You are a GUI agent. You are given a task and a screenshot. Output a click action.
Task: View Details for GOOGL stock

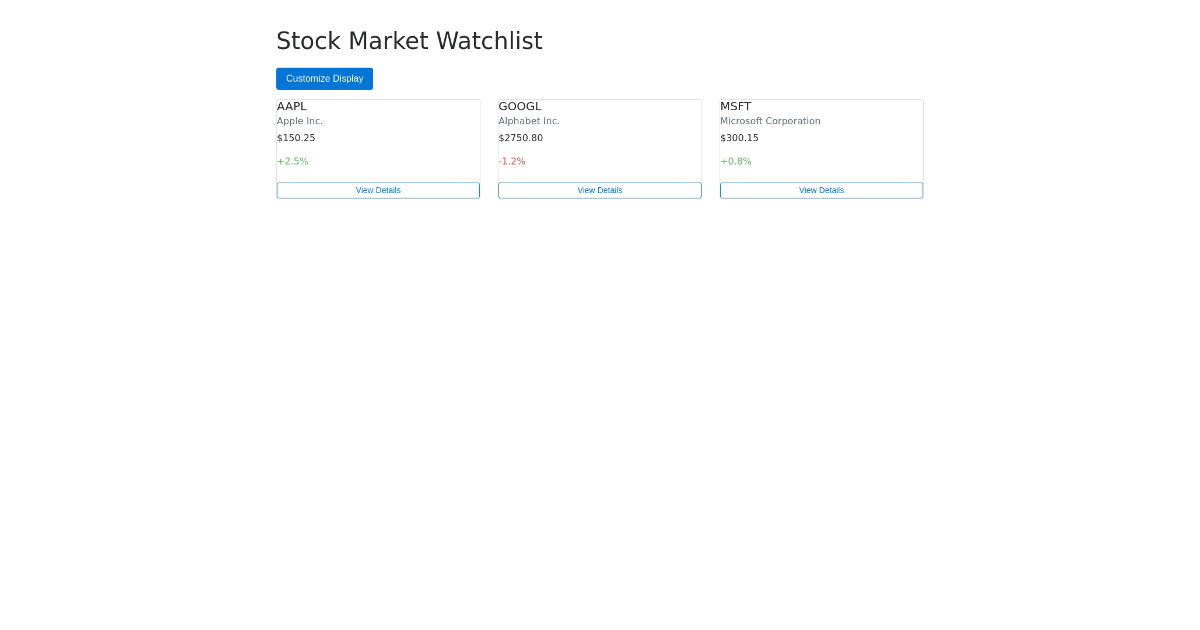(x=600, y=190)
